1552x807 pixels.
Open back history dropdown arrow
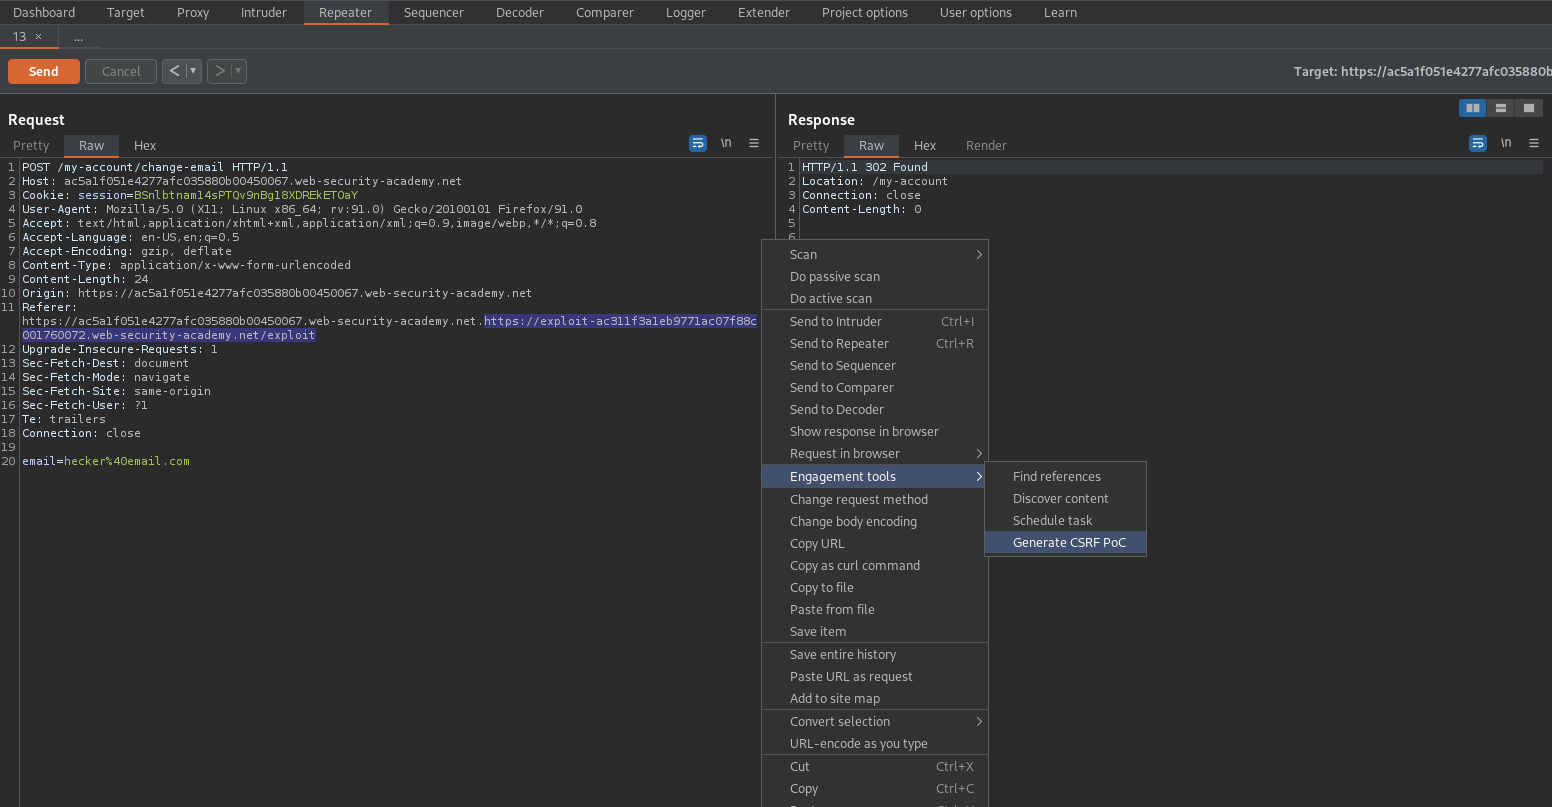pyautogui.click(x=194, y=71)
